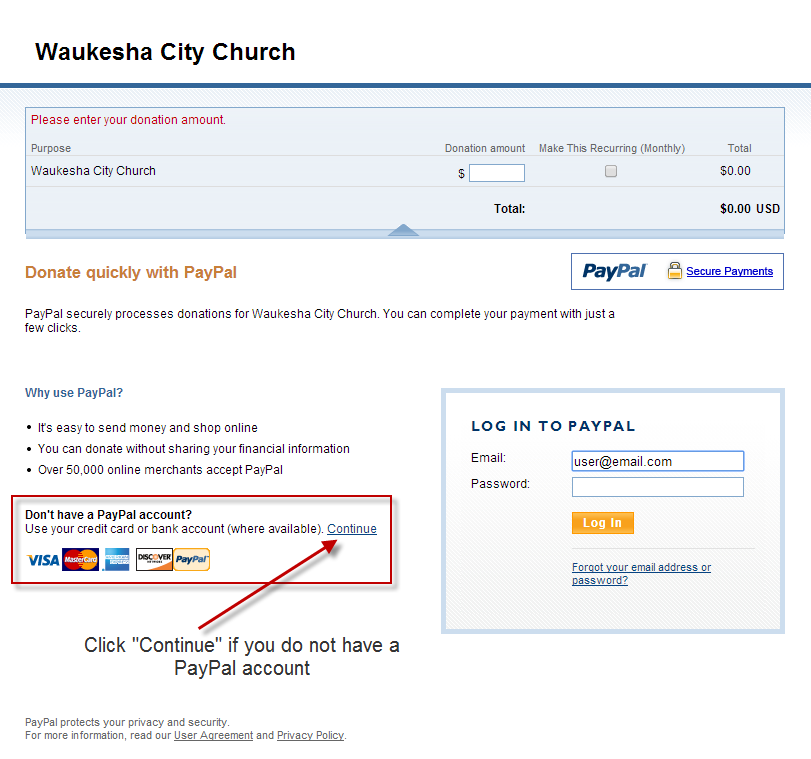Image resolution: width=811 pixels, height=759 pixels.
Task: Click Continue to pay without PayPal account
Action: (x=352, y=529)
